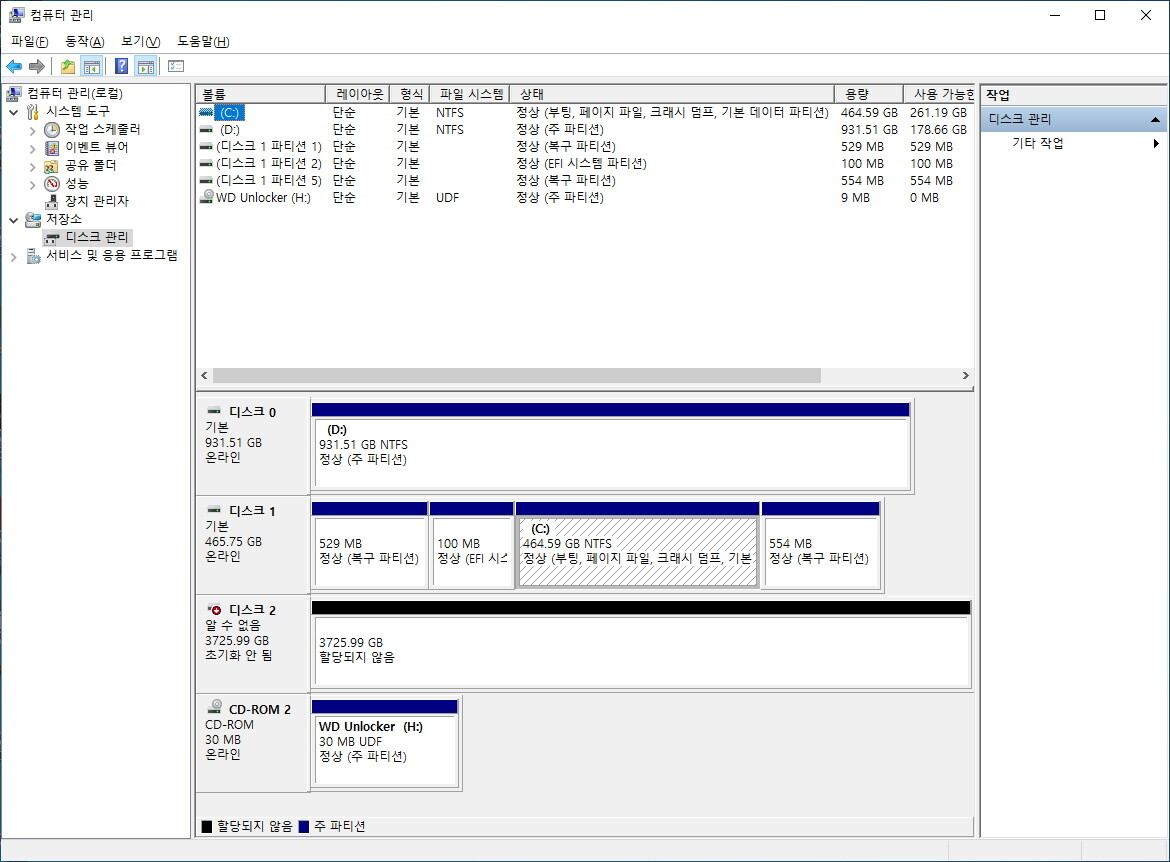
Task: Expand the 작업 스케줄러 node arrow
Action: (32, 130)
